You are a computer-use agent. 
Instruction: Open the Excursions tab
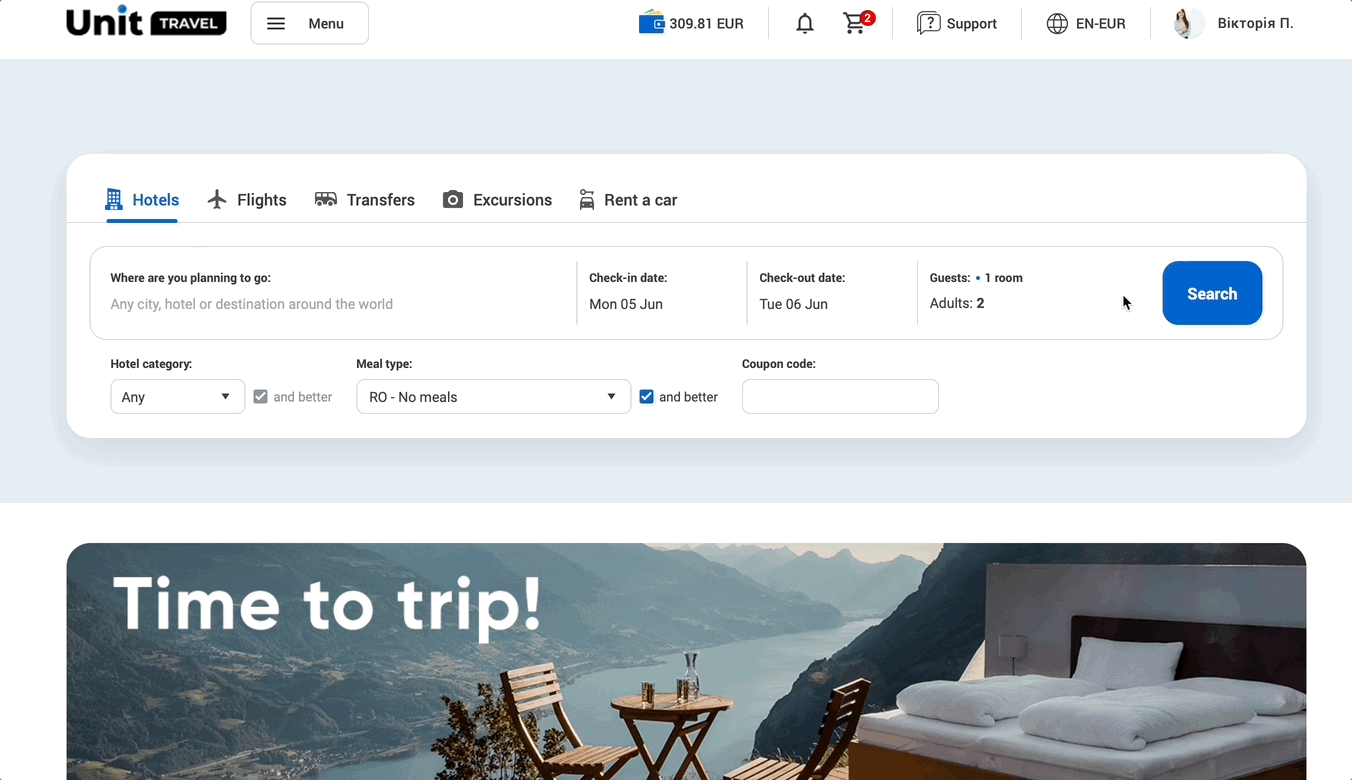pos(497,200)
